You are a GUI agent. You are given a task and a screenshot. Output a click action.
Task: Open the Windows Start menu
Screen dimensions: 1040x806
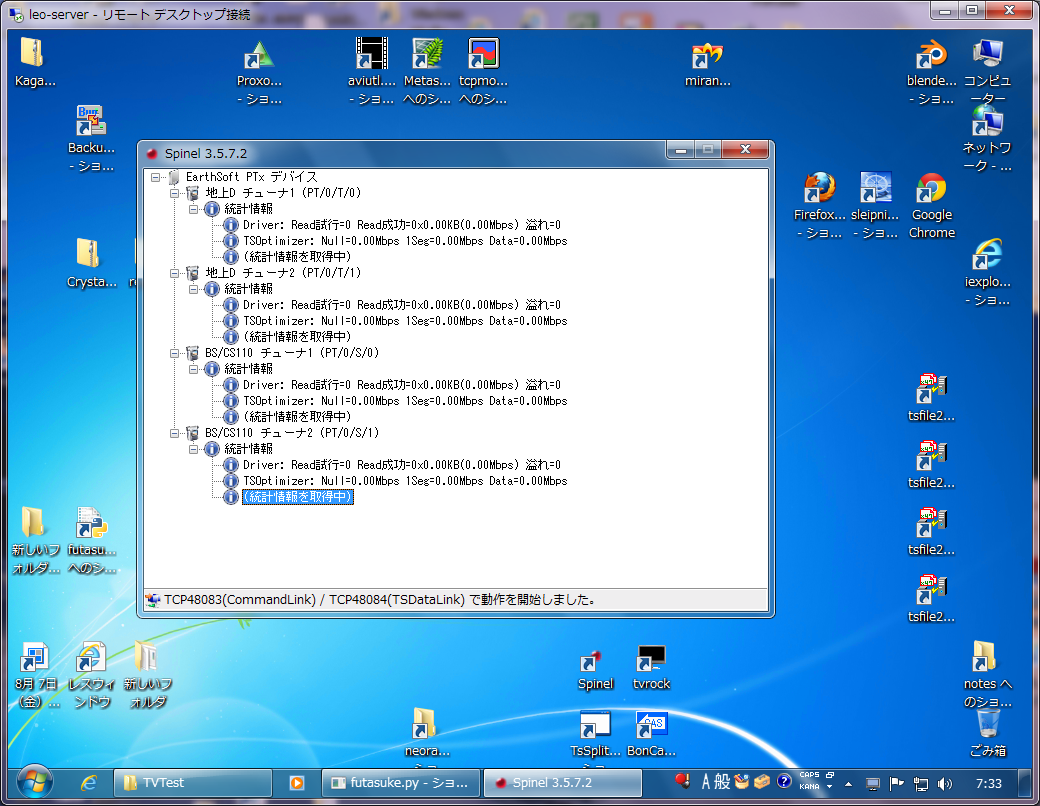35,781
